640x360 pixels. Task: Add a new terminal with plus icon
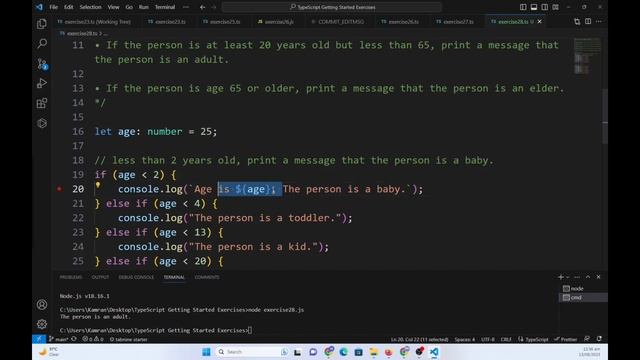560,277
